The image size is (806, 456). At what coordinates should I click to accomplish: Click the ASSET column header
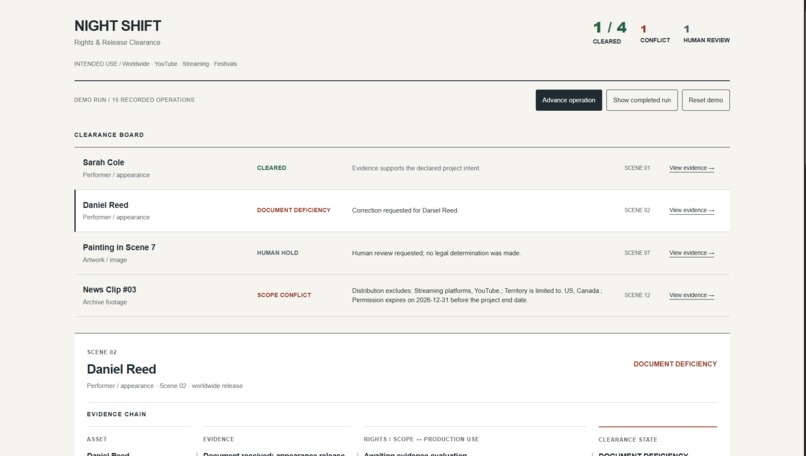pyautogui.click(x=97, y=440)
